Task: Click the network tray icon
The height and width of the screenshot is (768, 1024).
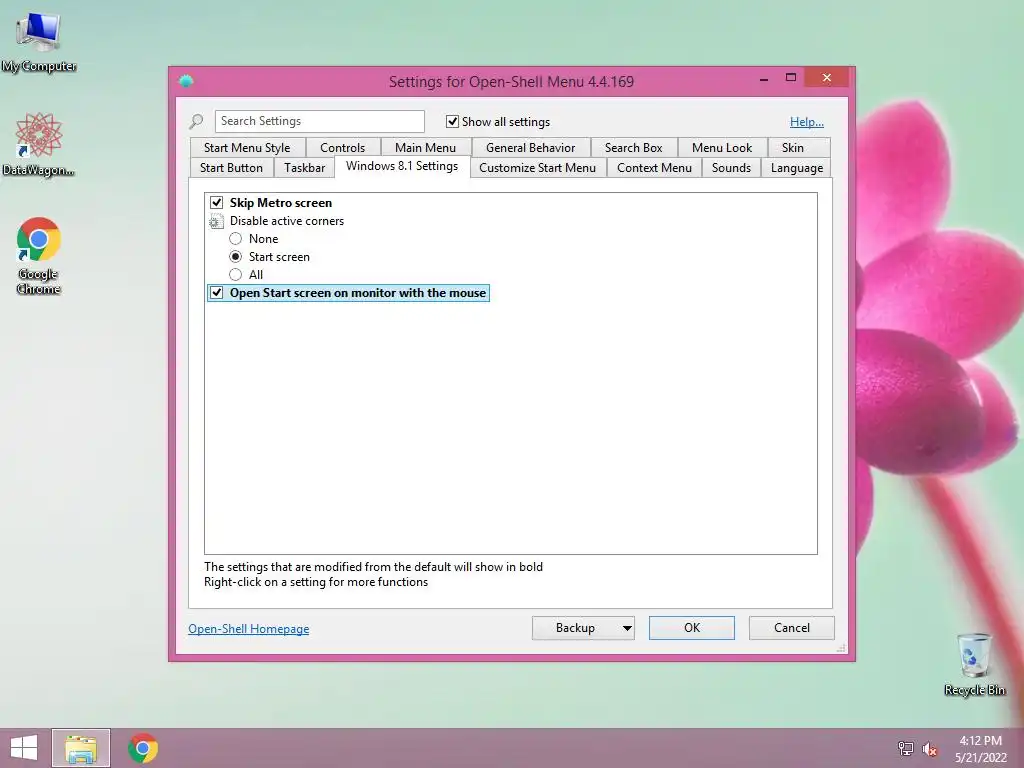Action: [906, 748]
